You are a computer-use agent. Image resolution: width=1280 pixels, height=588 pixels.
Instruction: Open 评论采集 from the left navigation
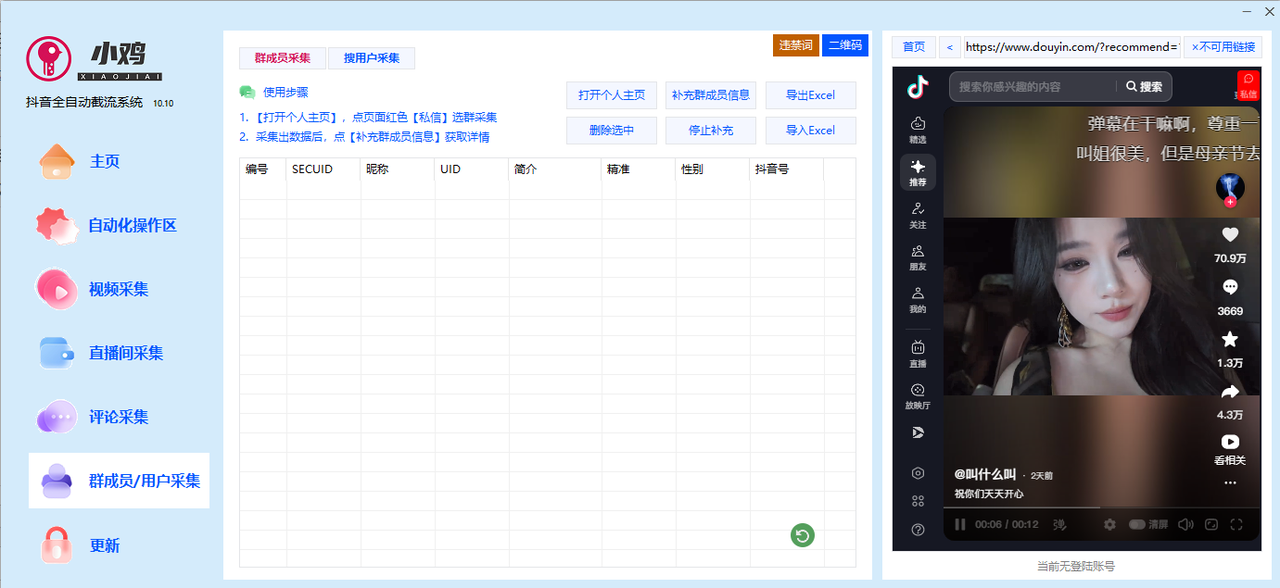[x=117, y=416]
